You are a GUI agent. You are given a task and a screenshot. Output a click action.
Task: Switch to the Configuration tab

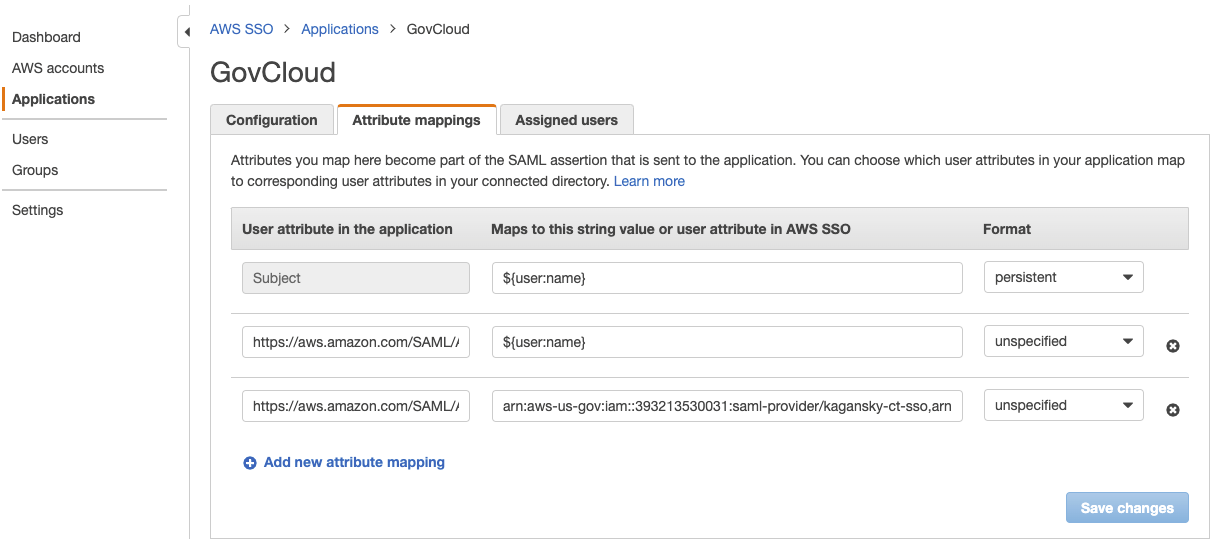tap(271, 120)
